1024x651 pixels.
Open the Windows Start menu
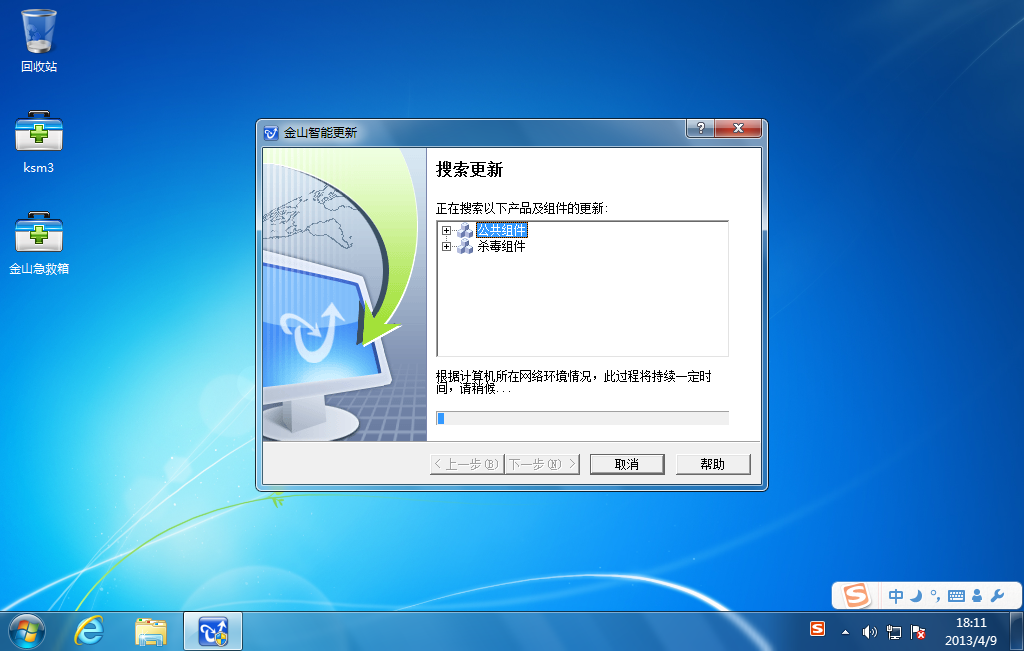(27, 632)
